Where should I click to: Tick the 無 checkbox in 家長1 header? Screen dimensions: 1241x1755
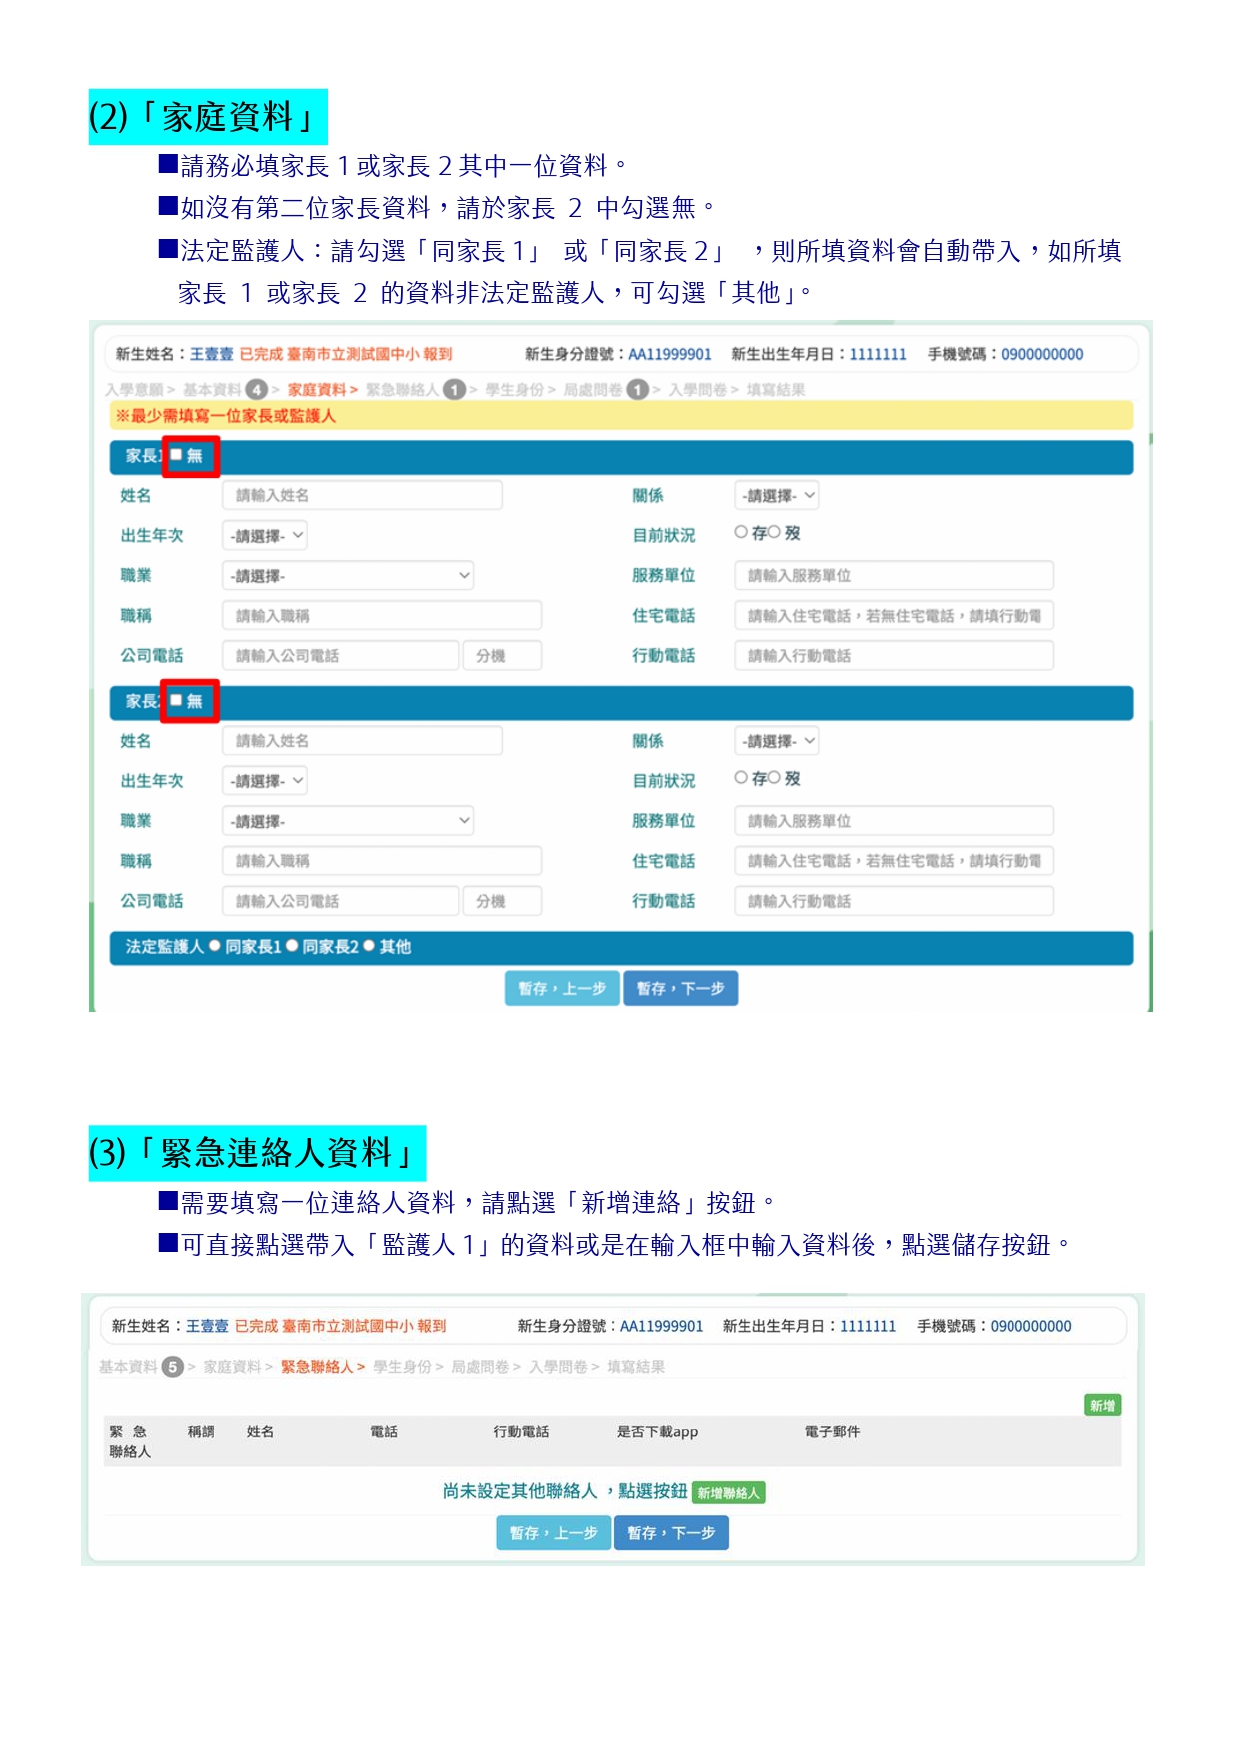pos(177,455)
